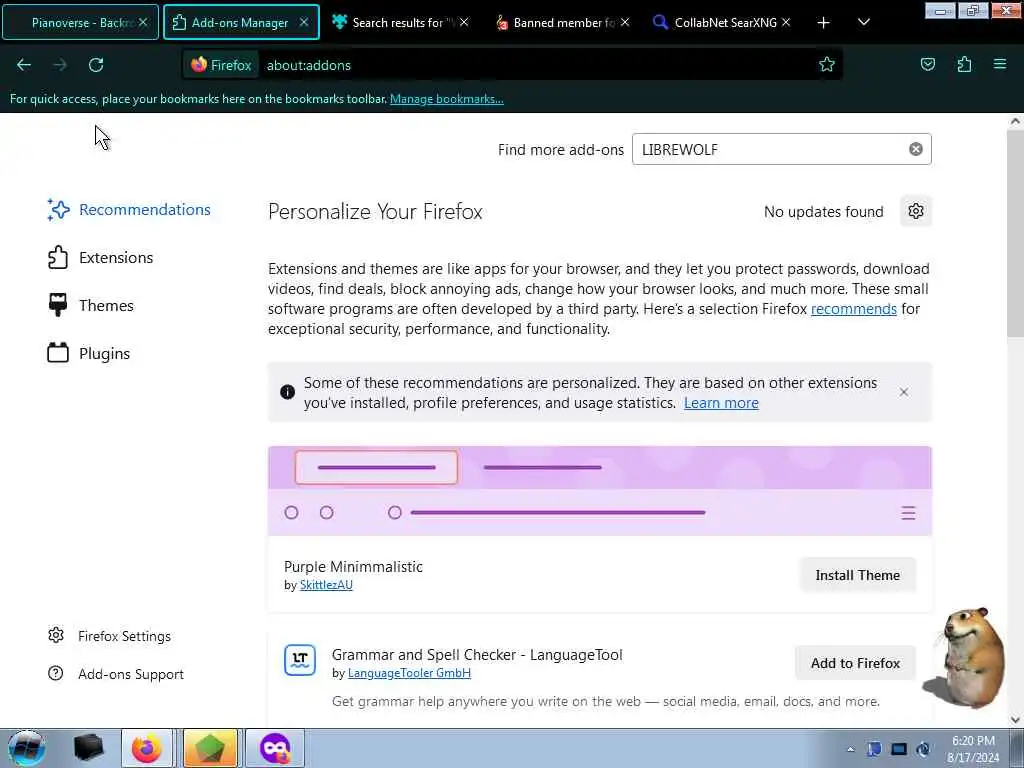The width and height of the screenshot is (1024, 768).
Task: Click the info icon in the notice
Action: 287,392
